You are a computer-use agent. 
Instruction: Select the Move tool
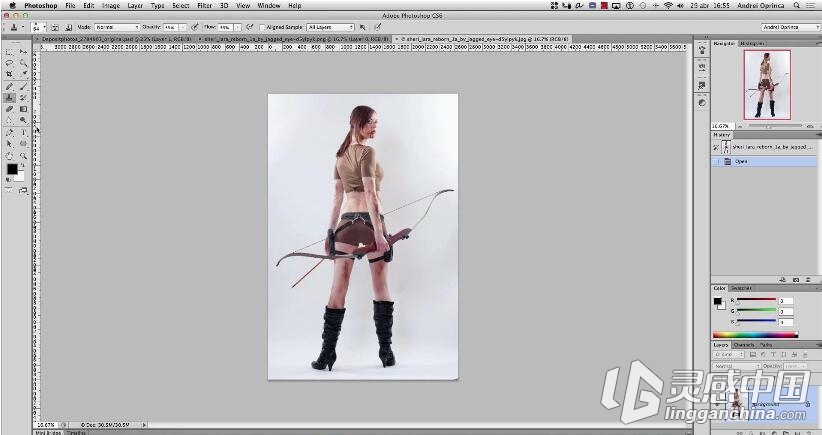click(23, 52)
